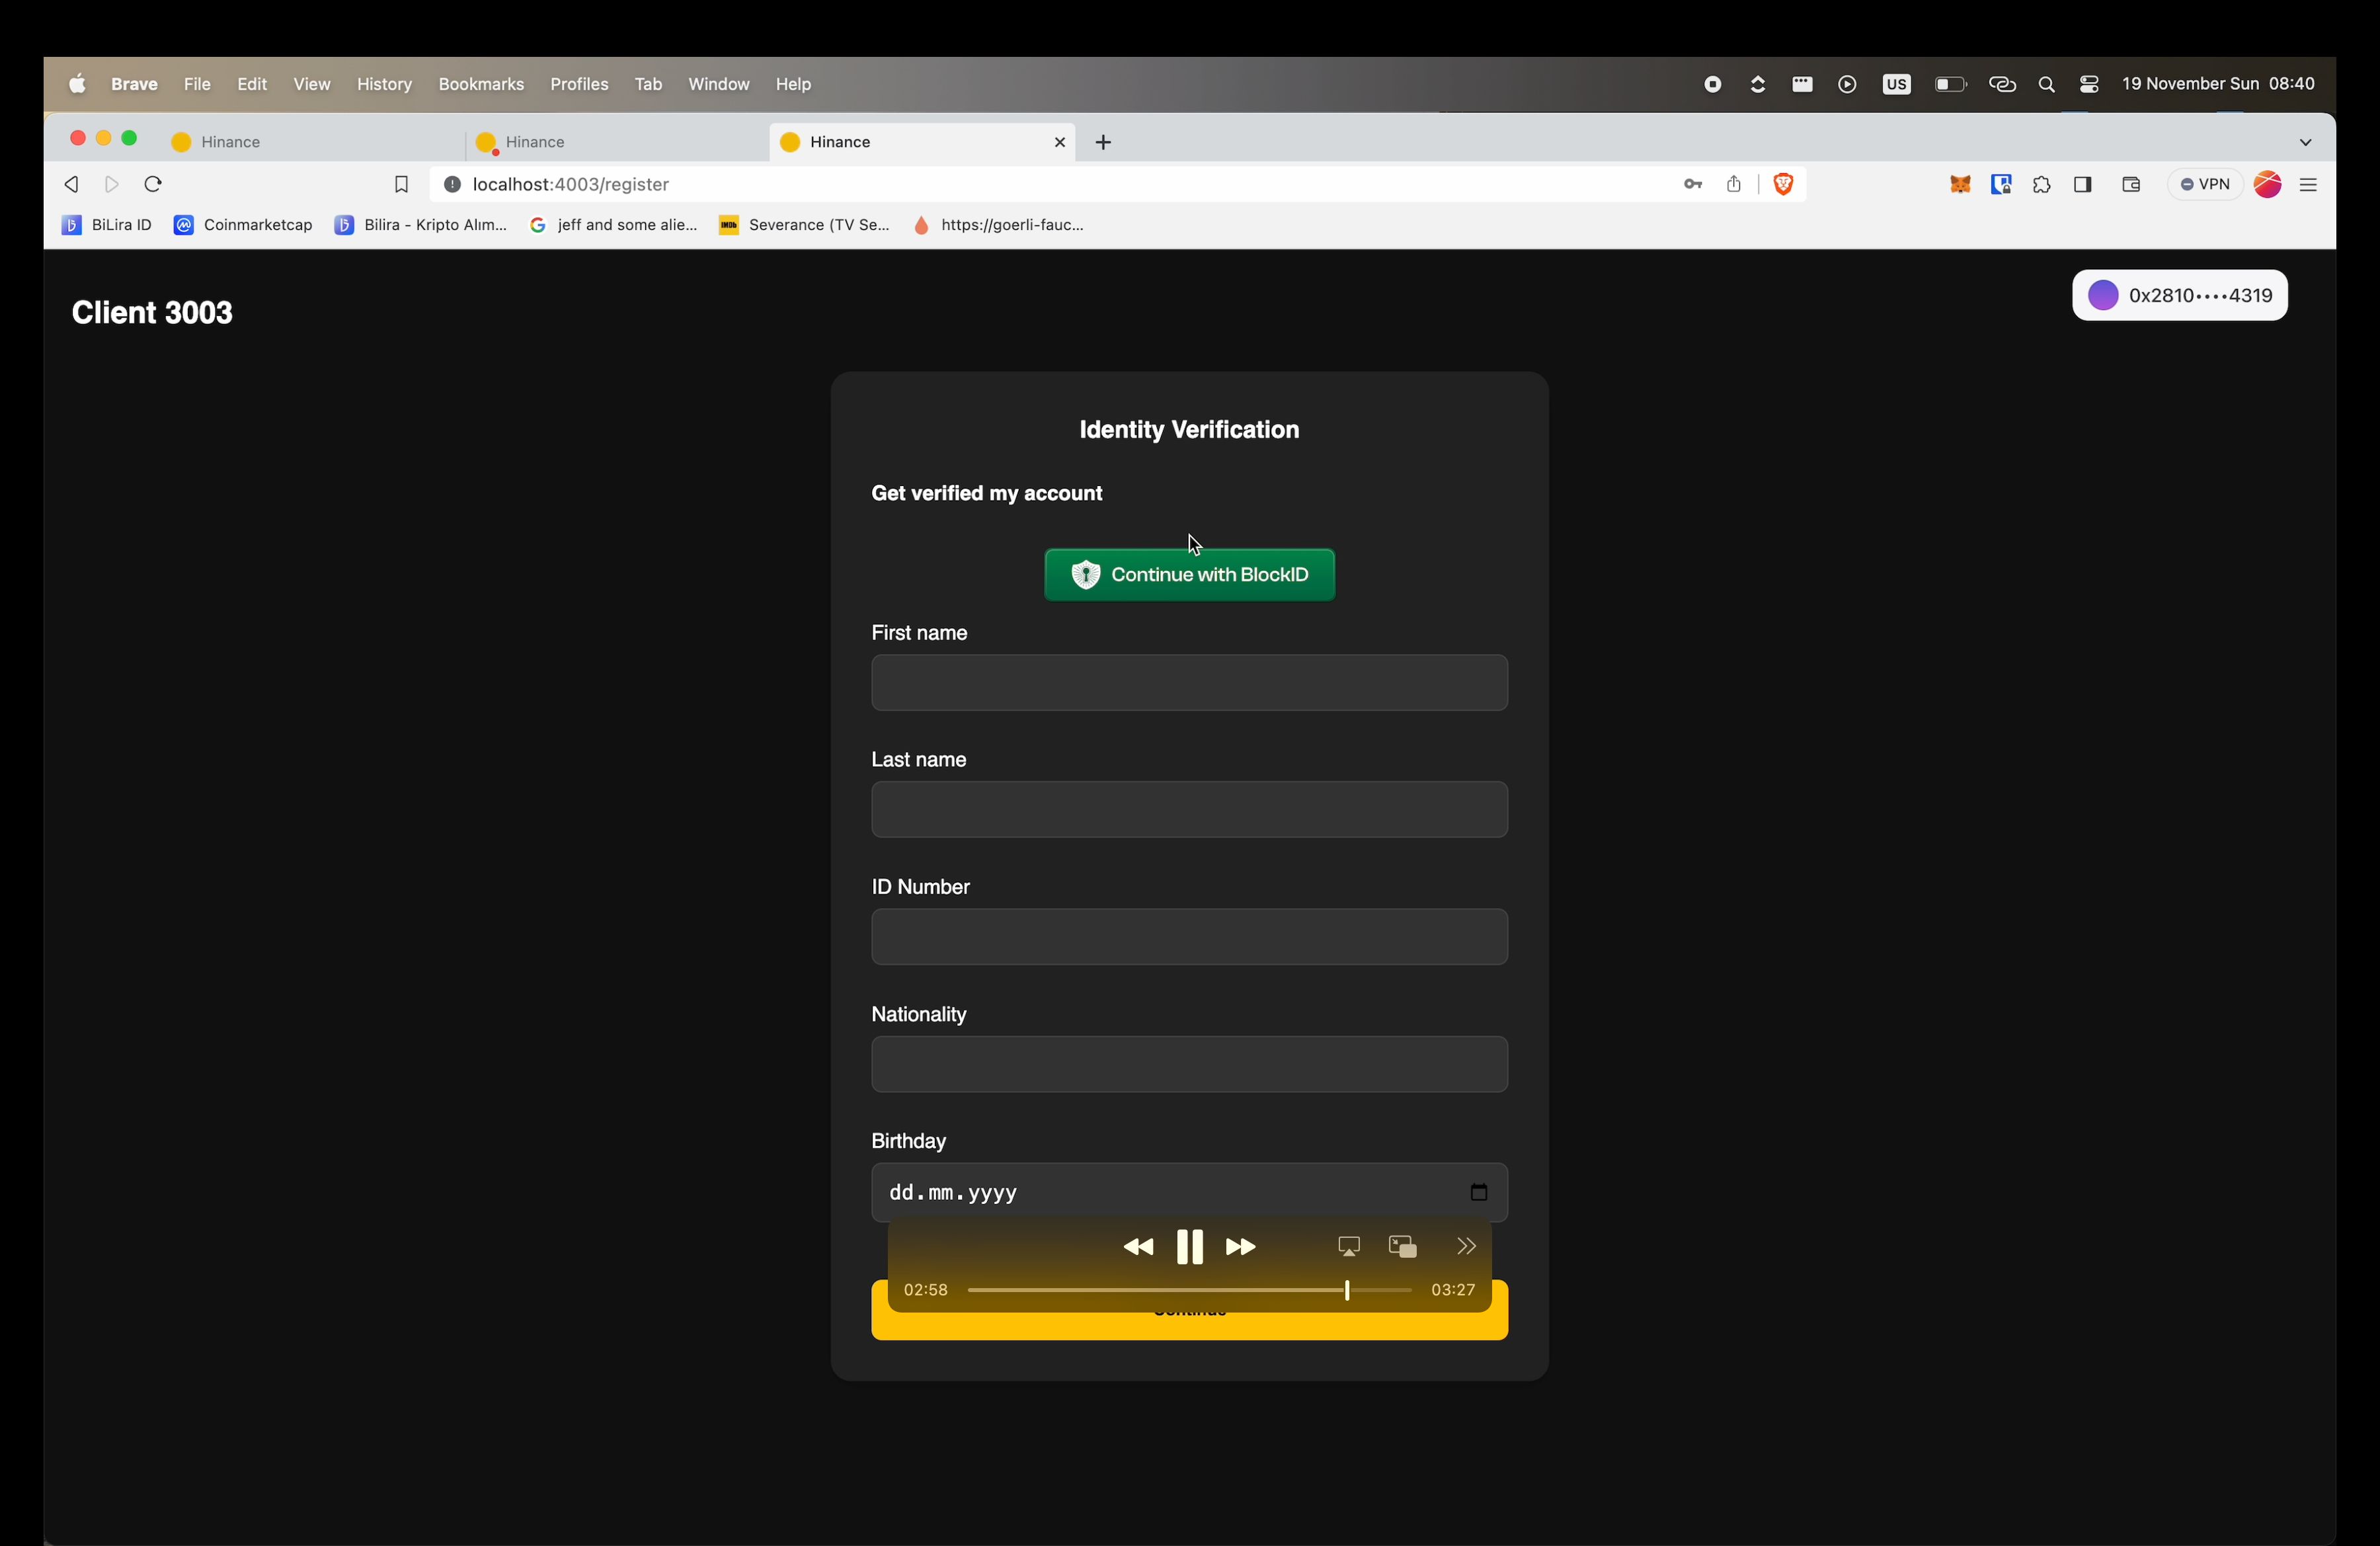Image resolution: width=2380 pixels, height=1546 pixels.
Task: Focus the Last name field
Action: (x=1190, y=810)
